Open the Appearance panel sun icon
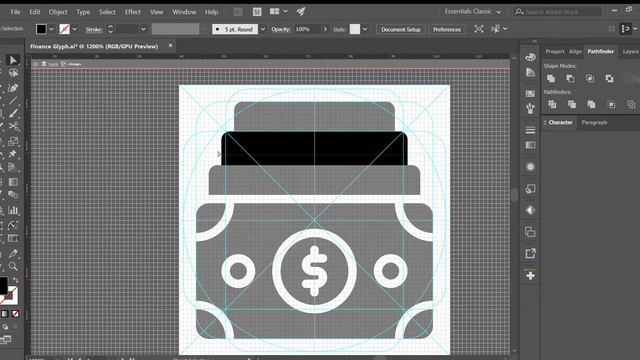 click(x=530, y=167)
